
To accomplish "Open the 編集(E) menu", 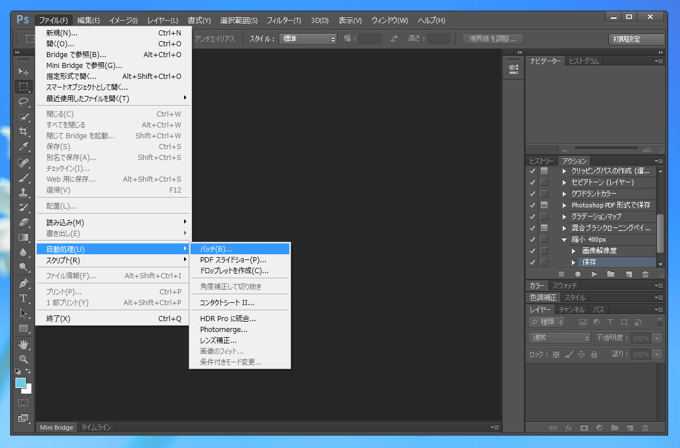I will coord(88,20).
